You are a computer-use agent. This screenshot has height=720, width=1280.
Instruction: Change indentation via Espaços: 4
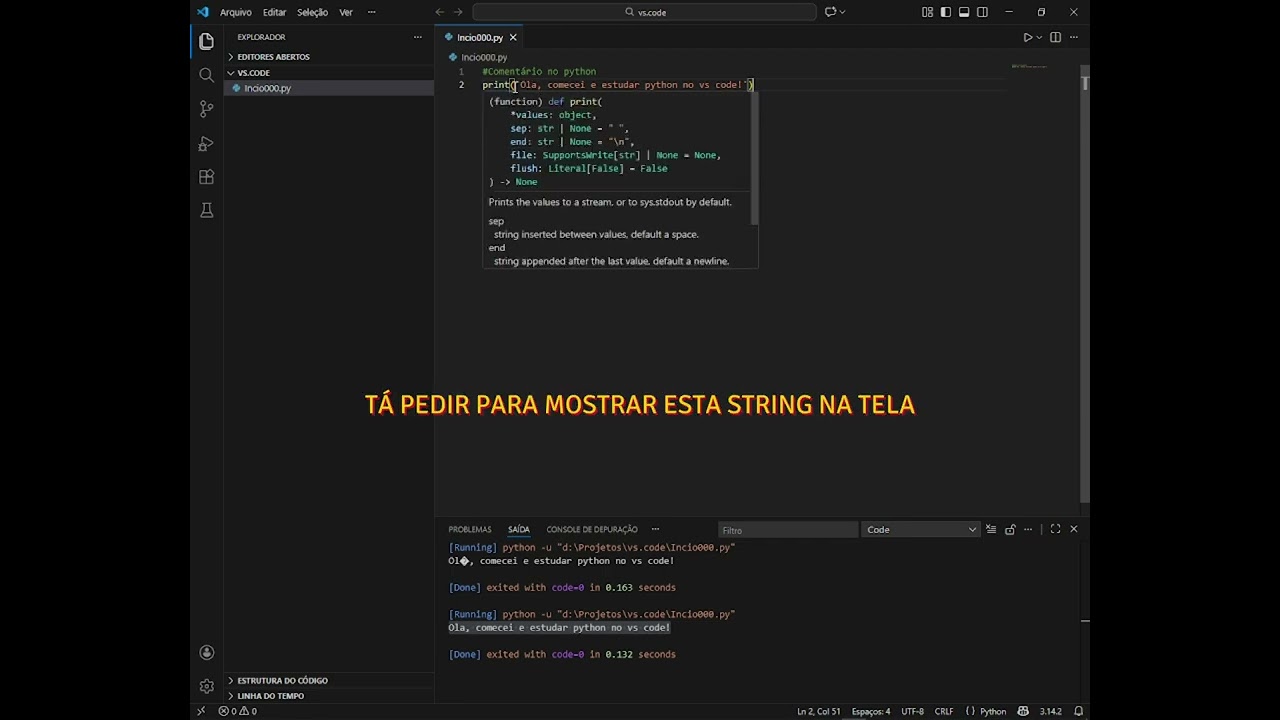click(x=871, y=711)
